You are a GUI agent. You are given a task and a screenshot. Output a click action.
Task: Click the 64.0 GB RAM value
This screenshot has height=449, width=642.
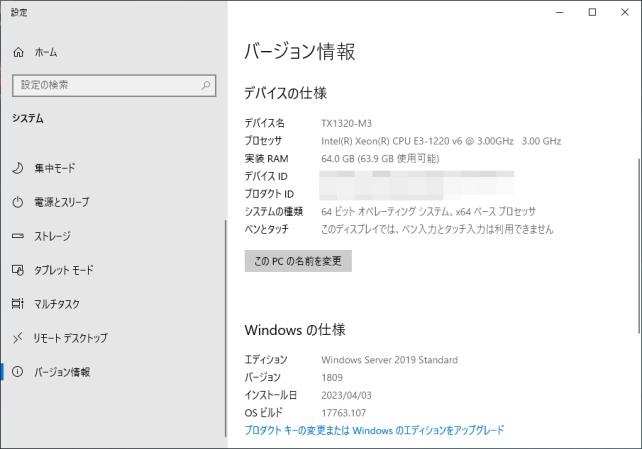tap(380, 159)
